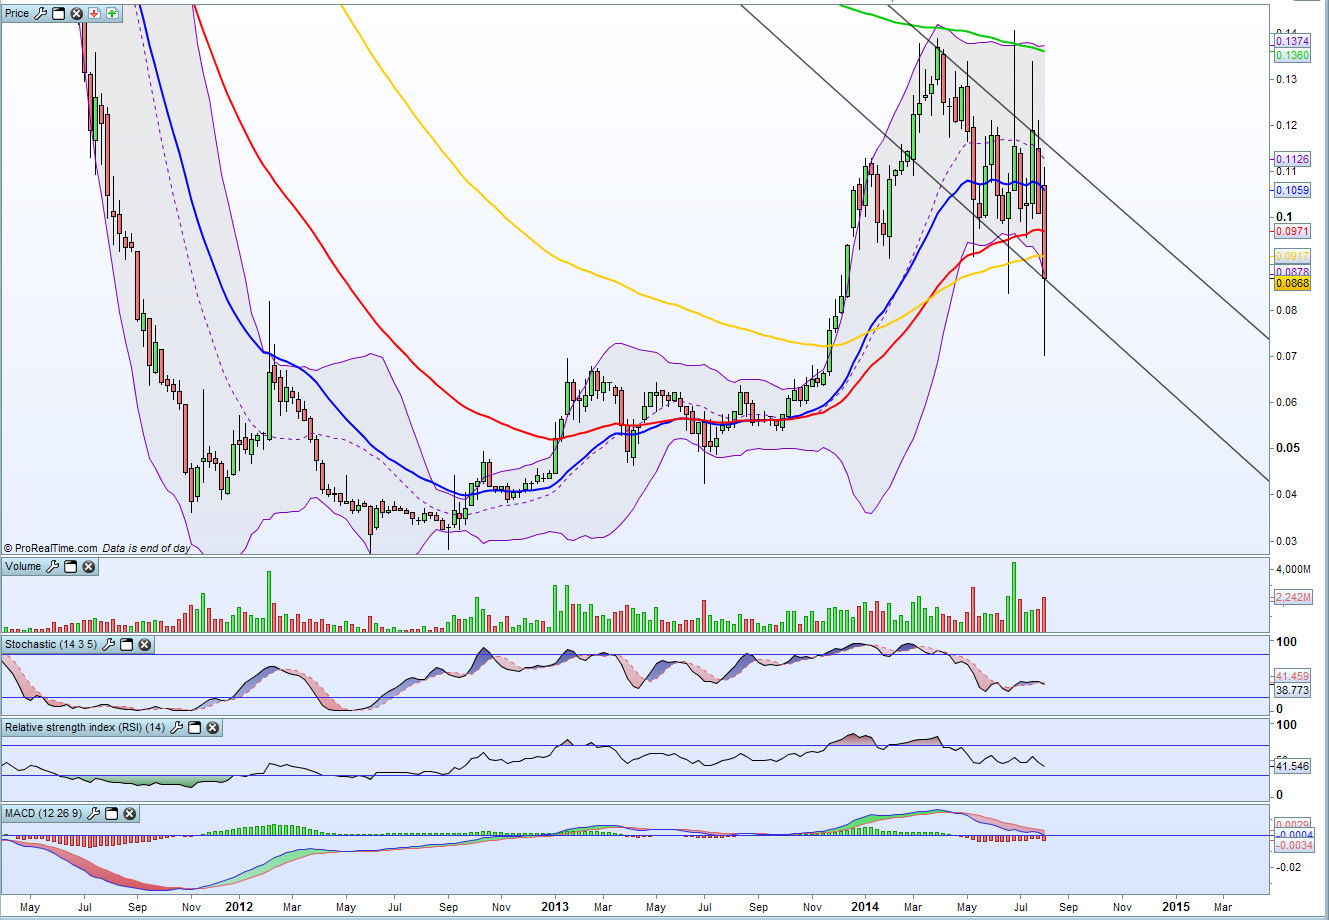Open Volume indicator settings wrench
The height and width of the screenshot is (920, 1329).
pos(52,566)
